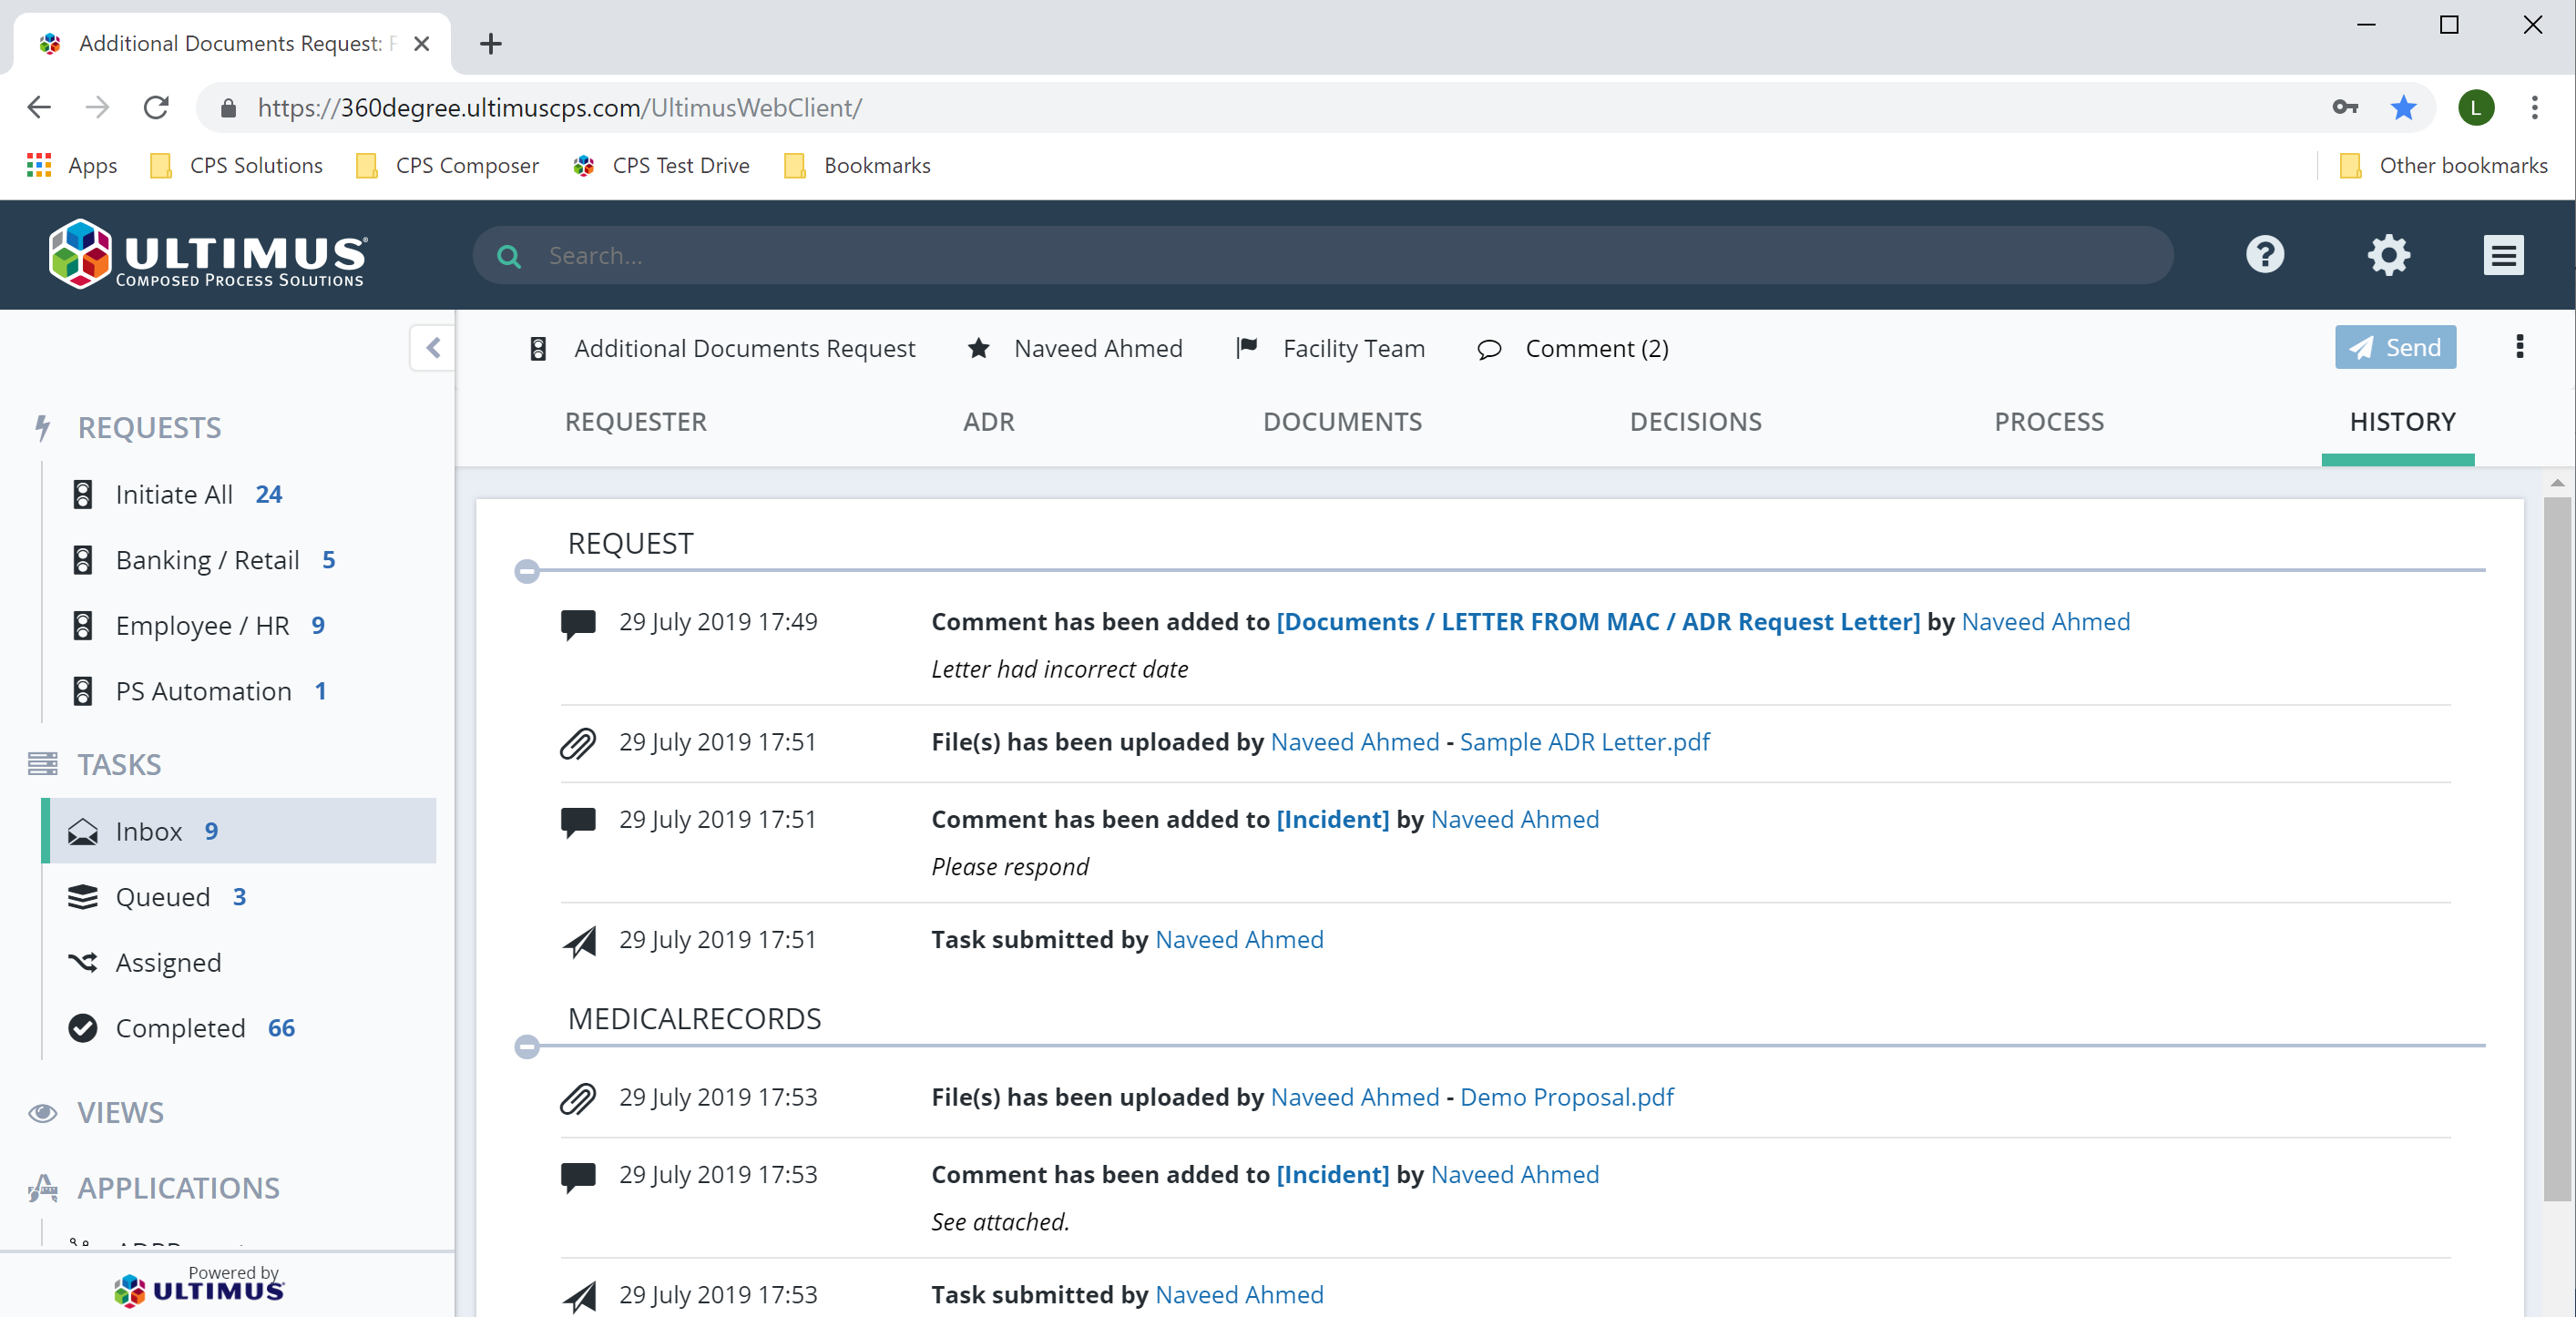Open the Demo Proposal.pdf link
This screenshot has width=2576, height=1317.
coord(1567,1097)
